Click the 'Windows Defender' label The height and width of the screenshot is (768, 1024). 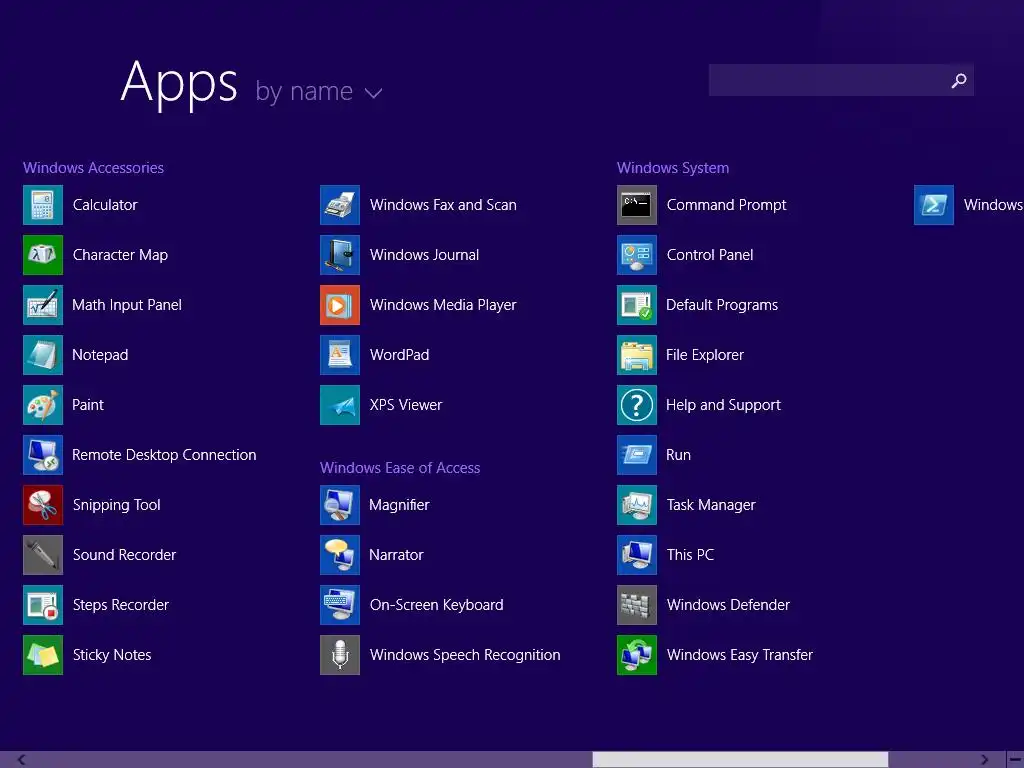(728, 605)
